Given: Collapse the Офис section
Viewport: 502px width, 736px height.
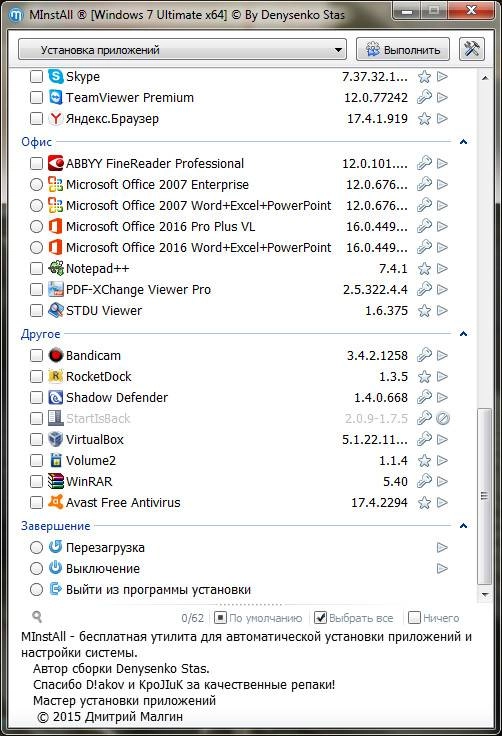Looking at the screenshot, I should pyautogui.click(x=463, y=142).
